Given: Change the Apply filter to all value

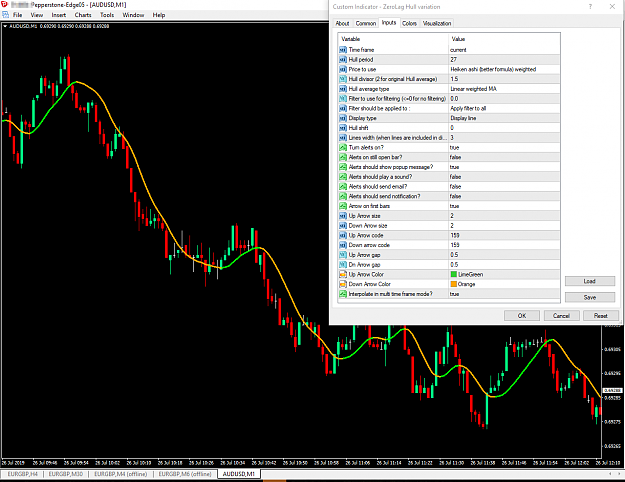Looking at the screenshot, I should [x=504, y=108].
